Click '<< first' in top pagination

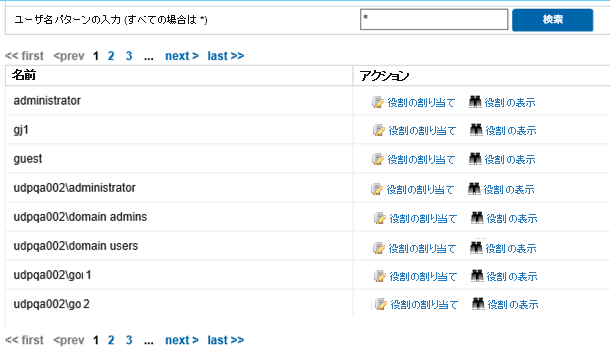click(x=24, y=56)
